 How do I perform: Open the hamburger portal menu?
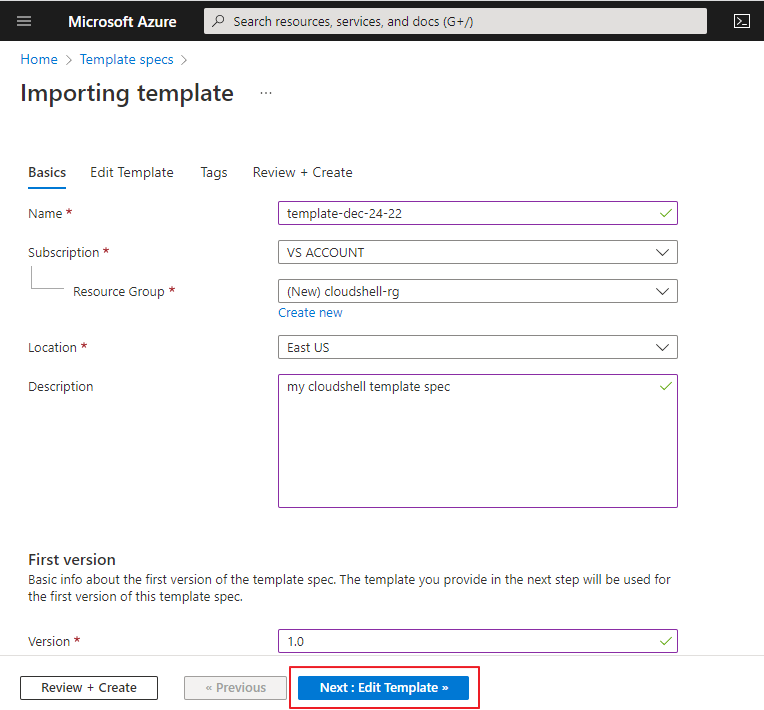[x=24, y=21]
